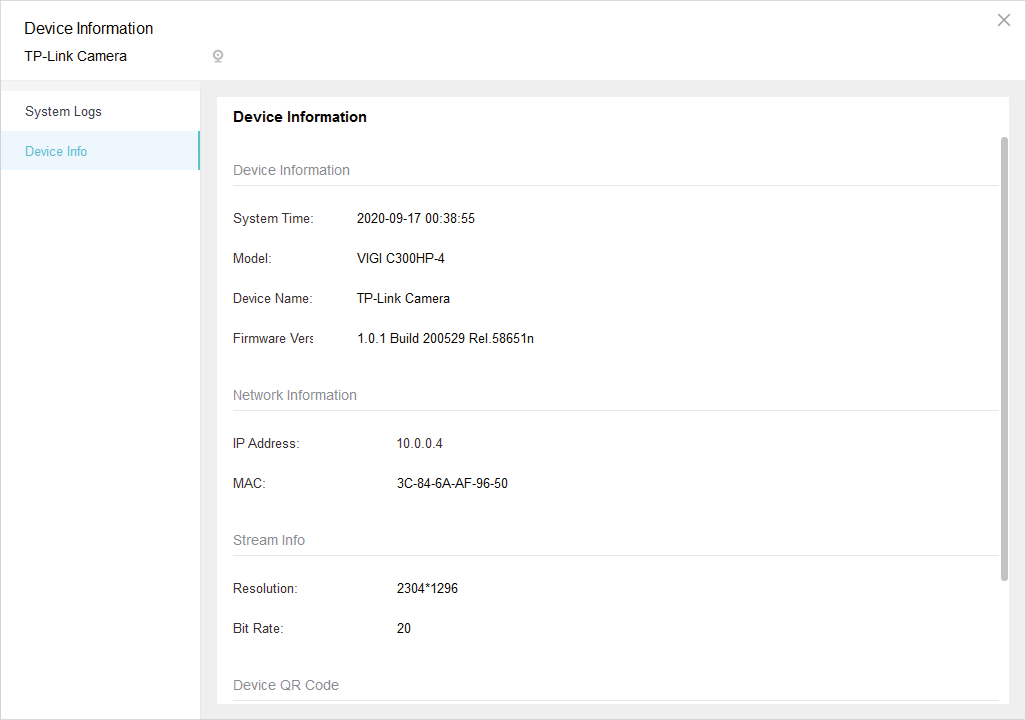Click the Bit Rate label
Viewport: 1026px width, 720px height.
[258, 628]
